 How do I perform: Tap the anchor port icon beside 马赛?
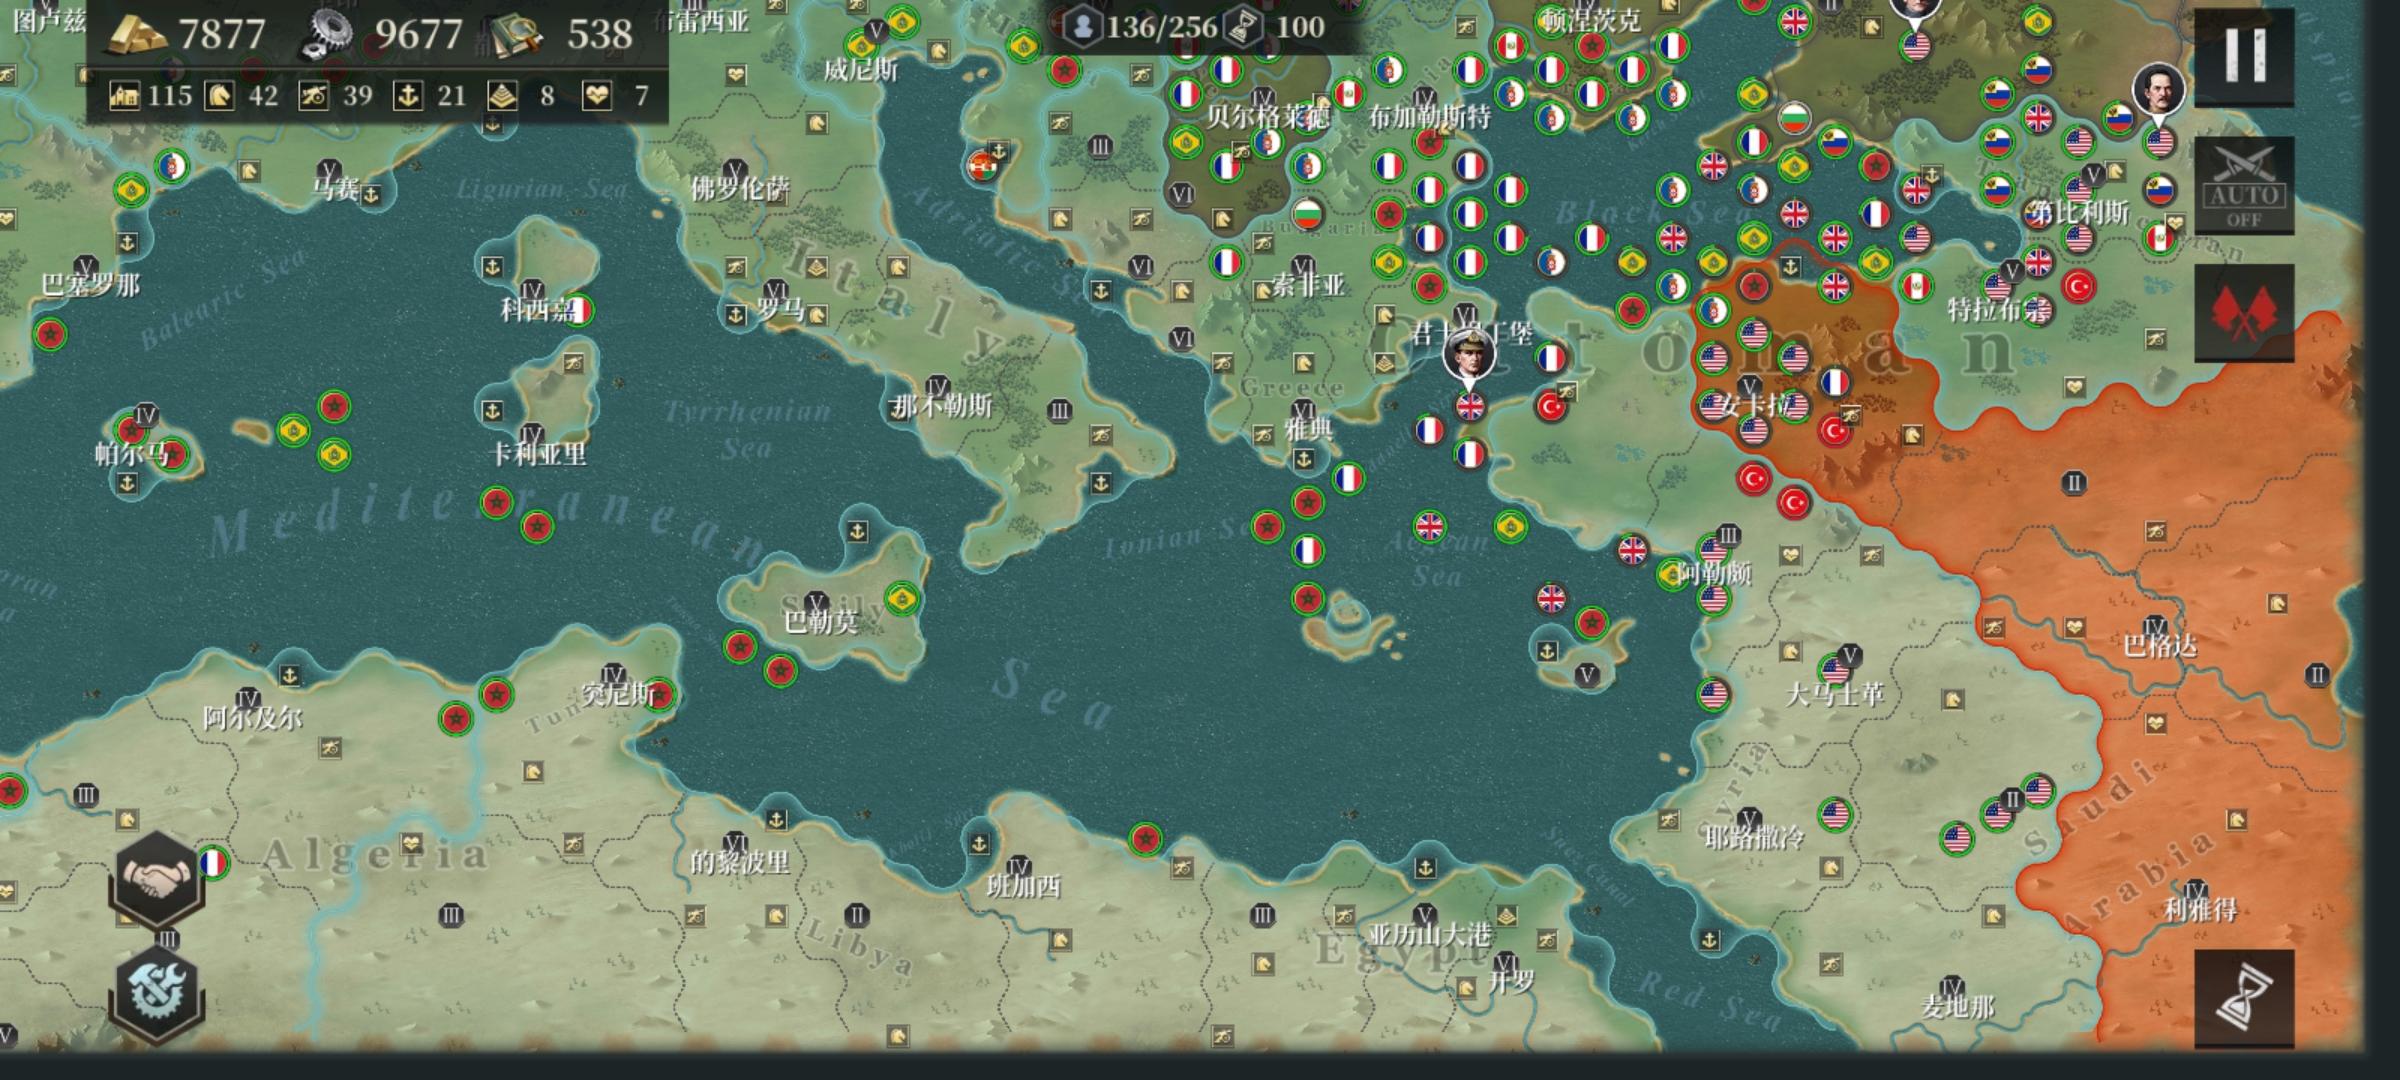tap(371, 194)
